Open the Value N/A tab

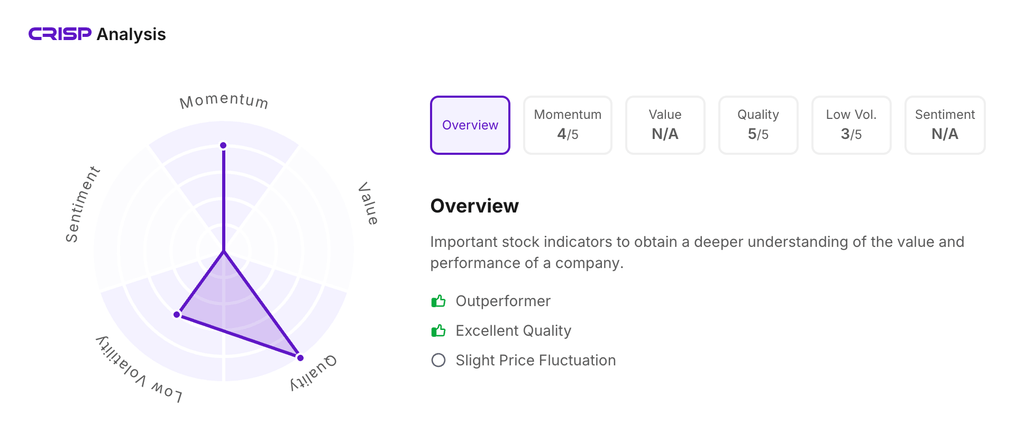click(x=665, y=125)
